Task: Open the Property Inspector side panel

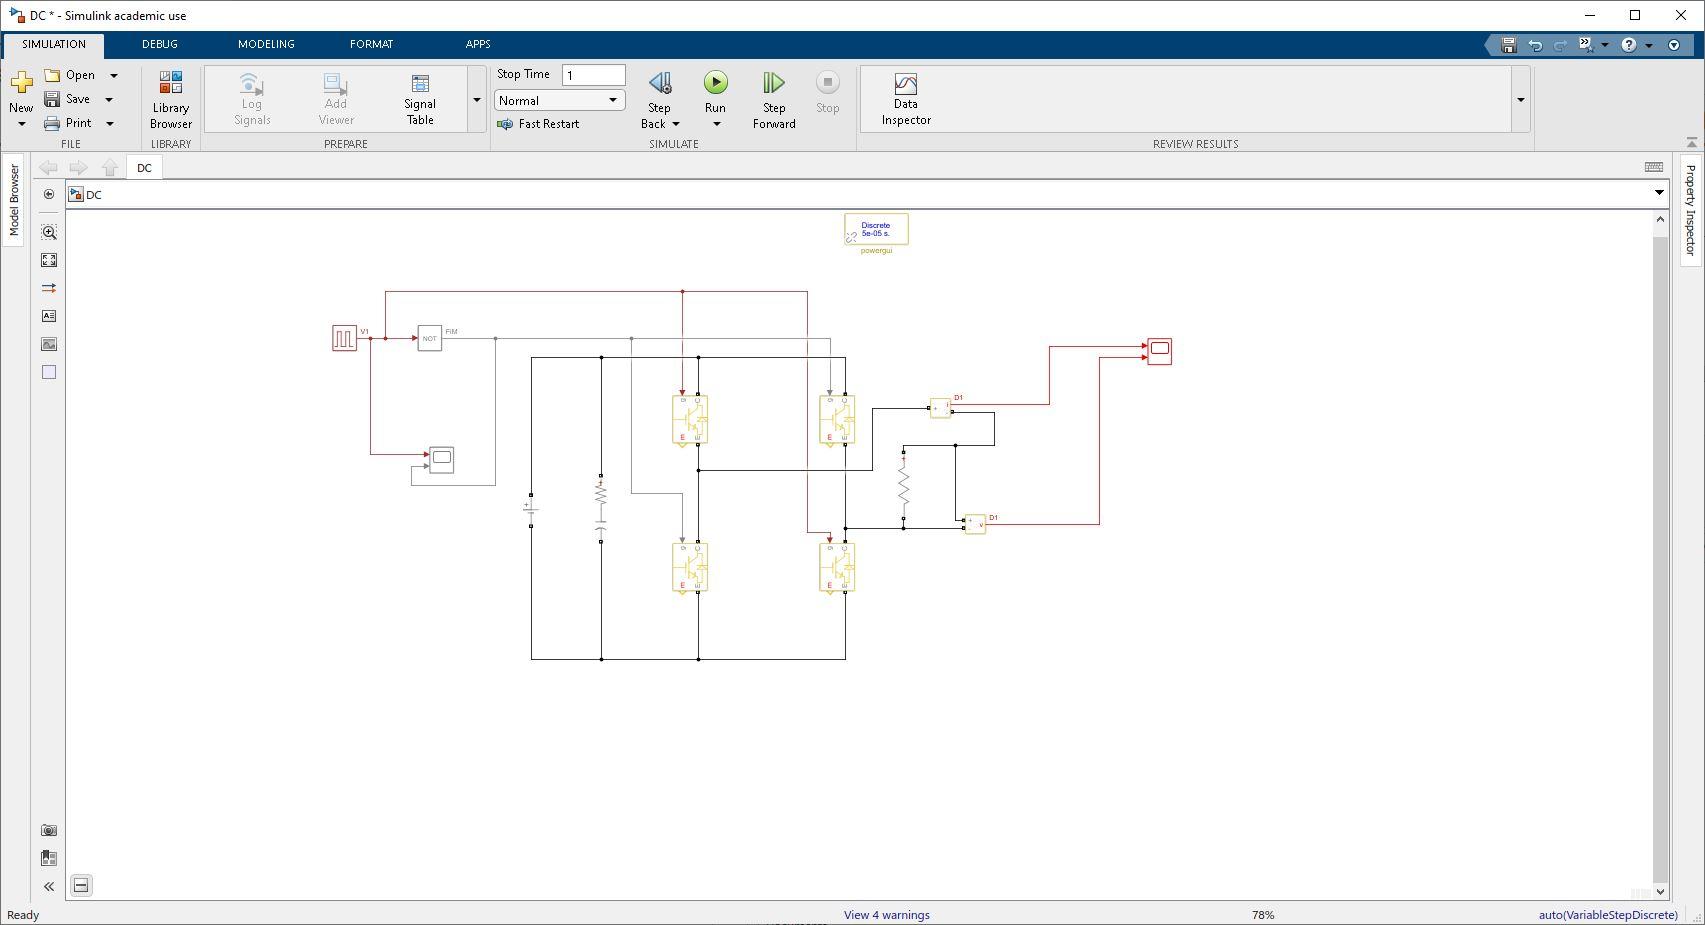Action: [x=1690, y=210]
